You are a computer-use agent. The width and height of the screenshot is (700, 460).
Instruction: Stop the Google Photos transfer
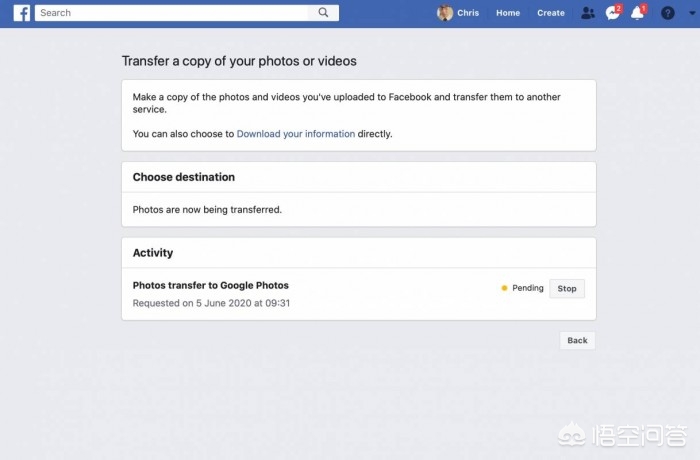(567, 288)
